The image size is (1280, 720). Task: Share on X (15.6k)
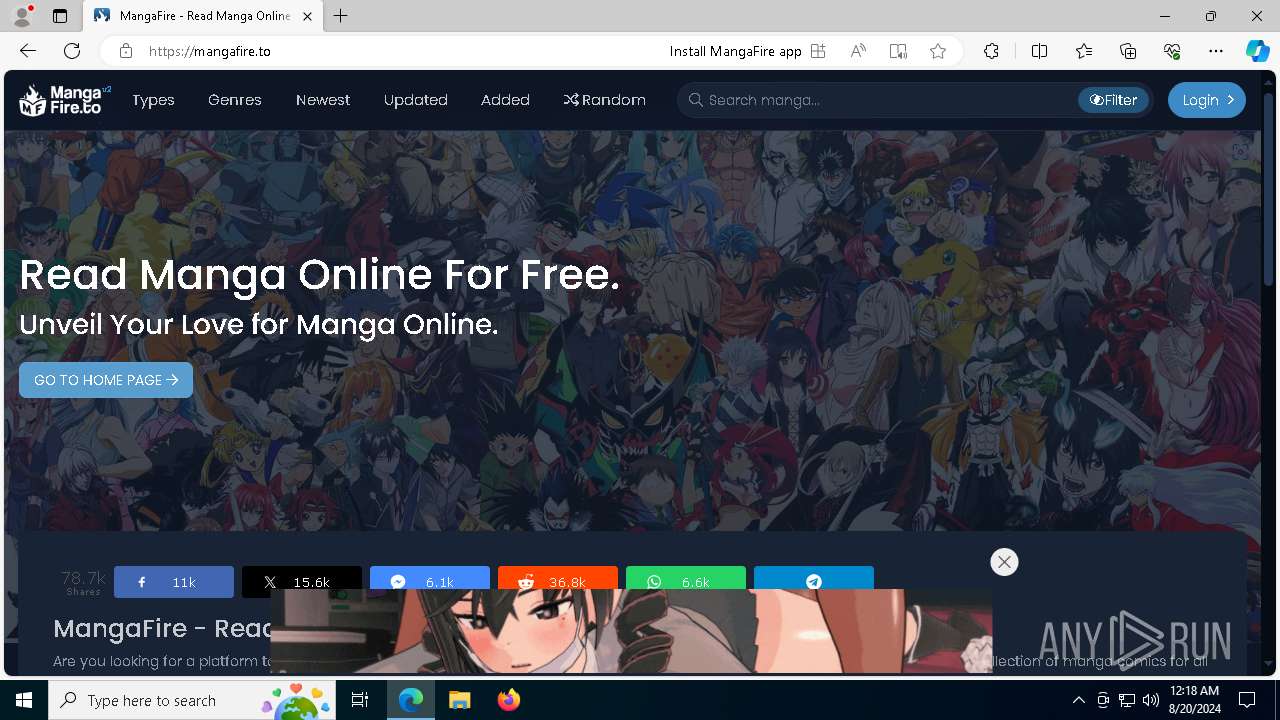click(x=302, y=582)
